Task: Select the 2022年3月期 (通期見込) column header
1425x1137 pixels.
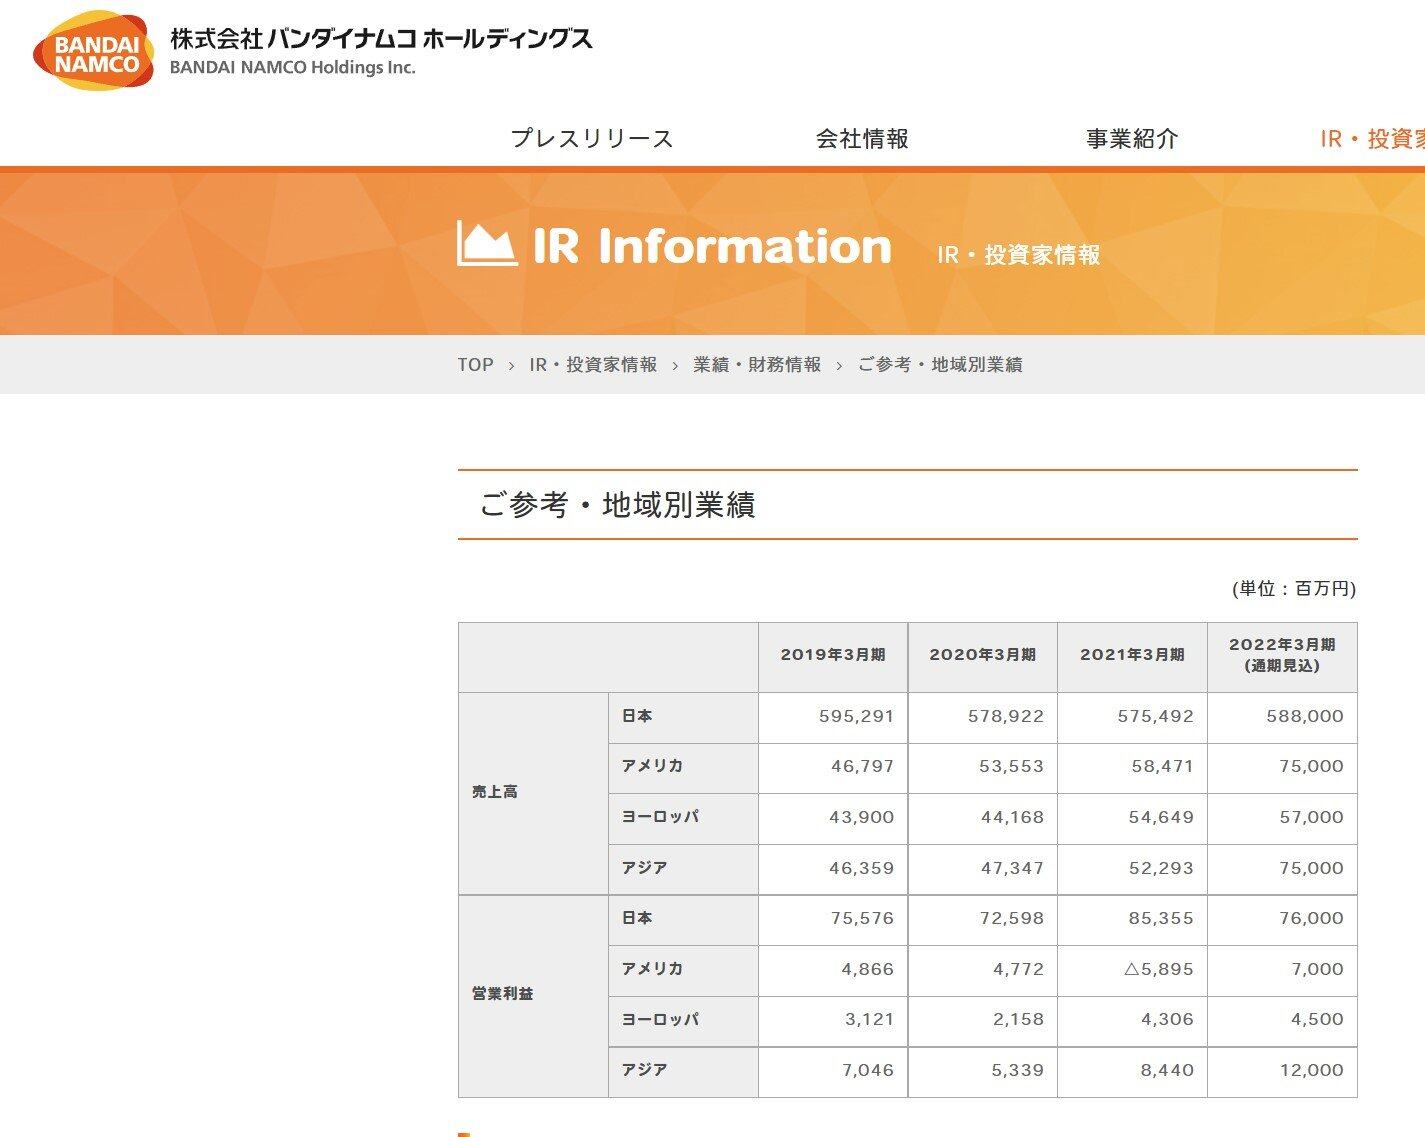Action: (x=1282, y=656)
